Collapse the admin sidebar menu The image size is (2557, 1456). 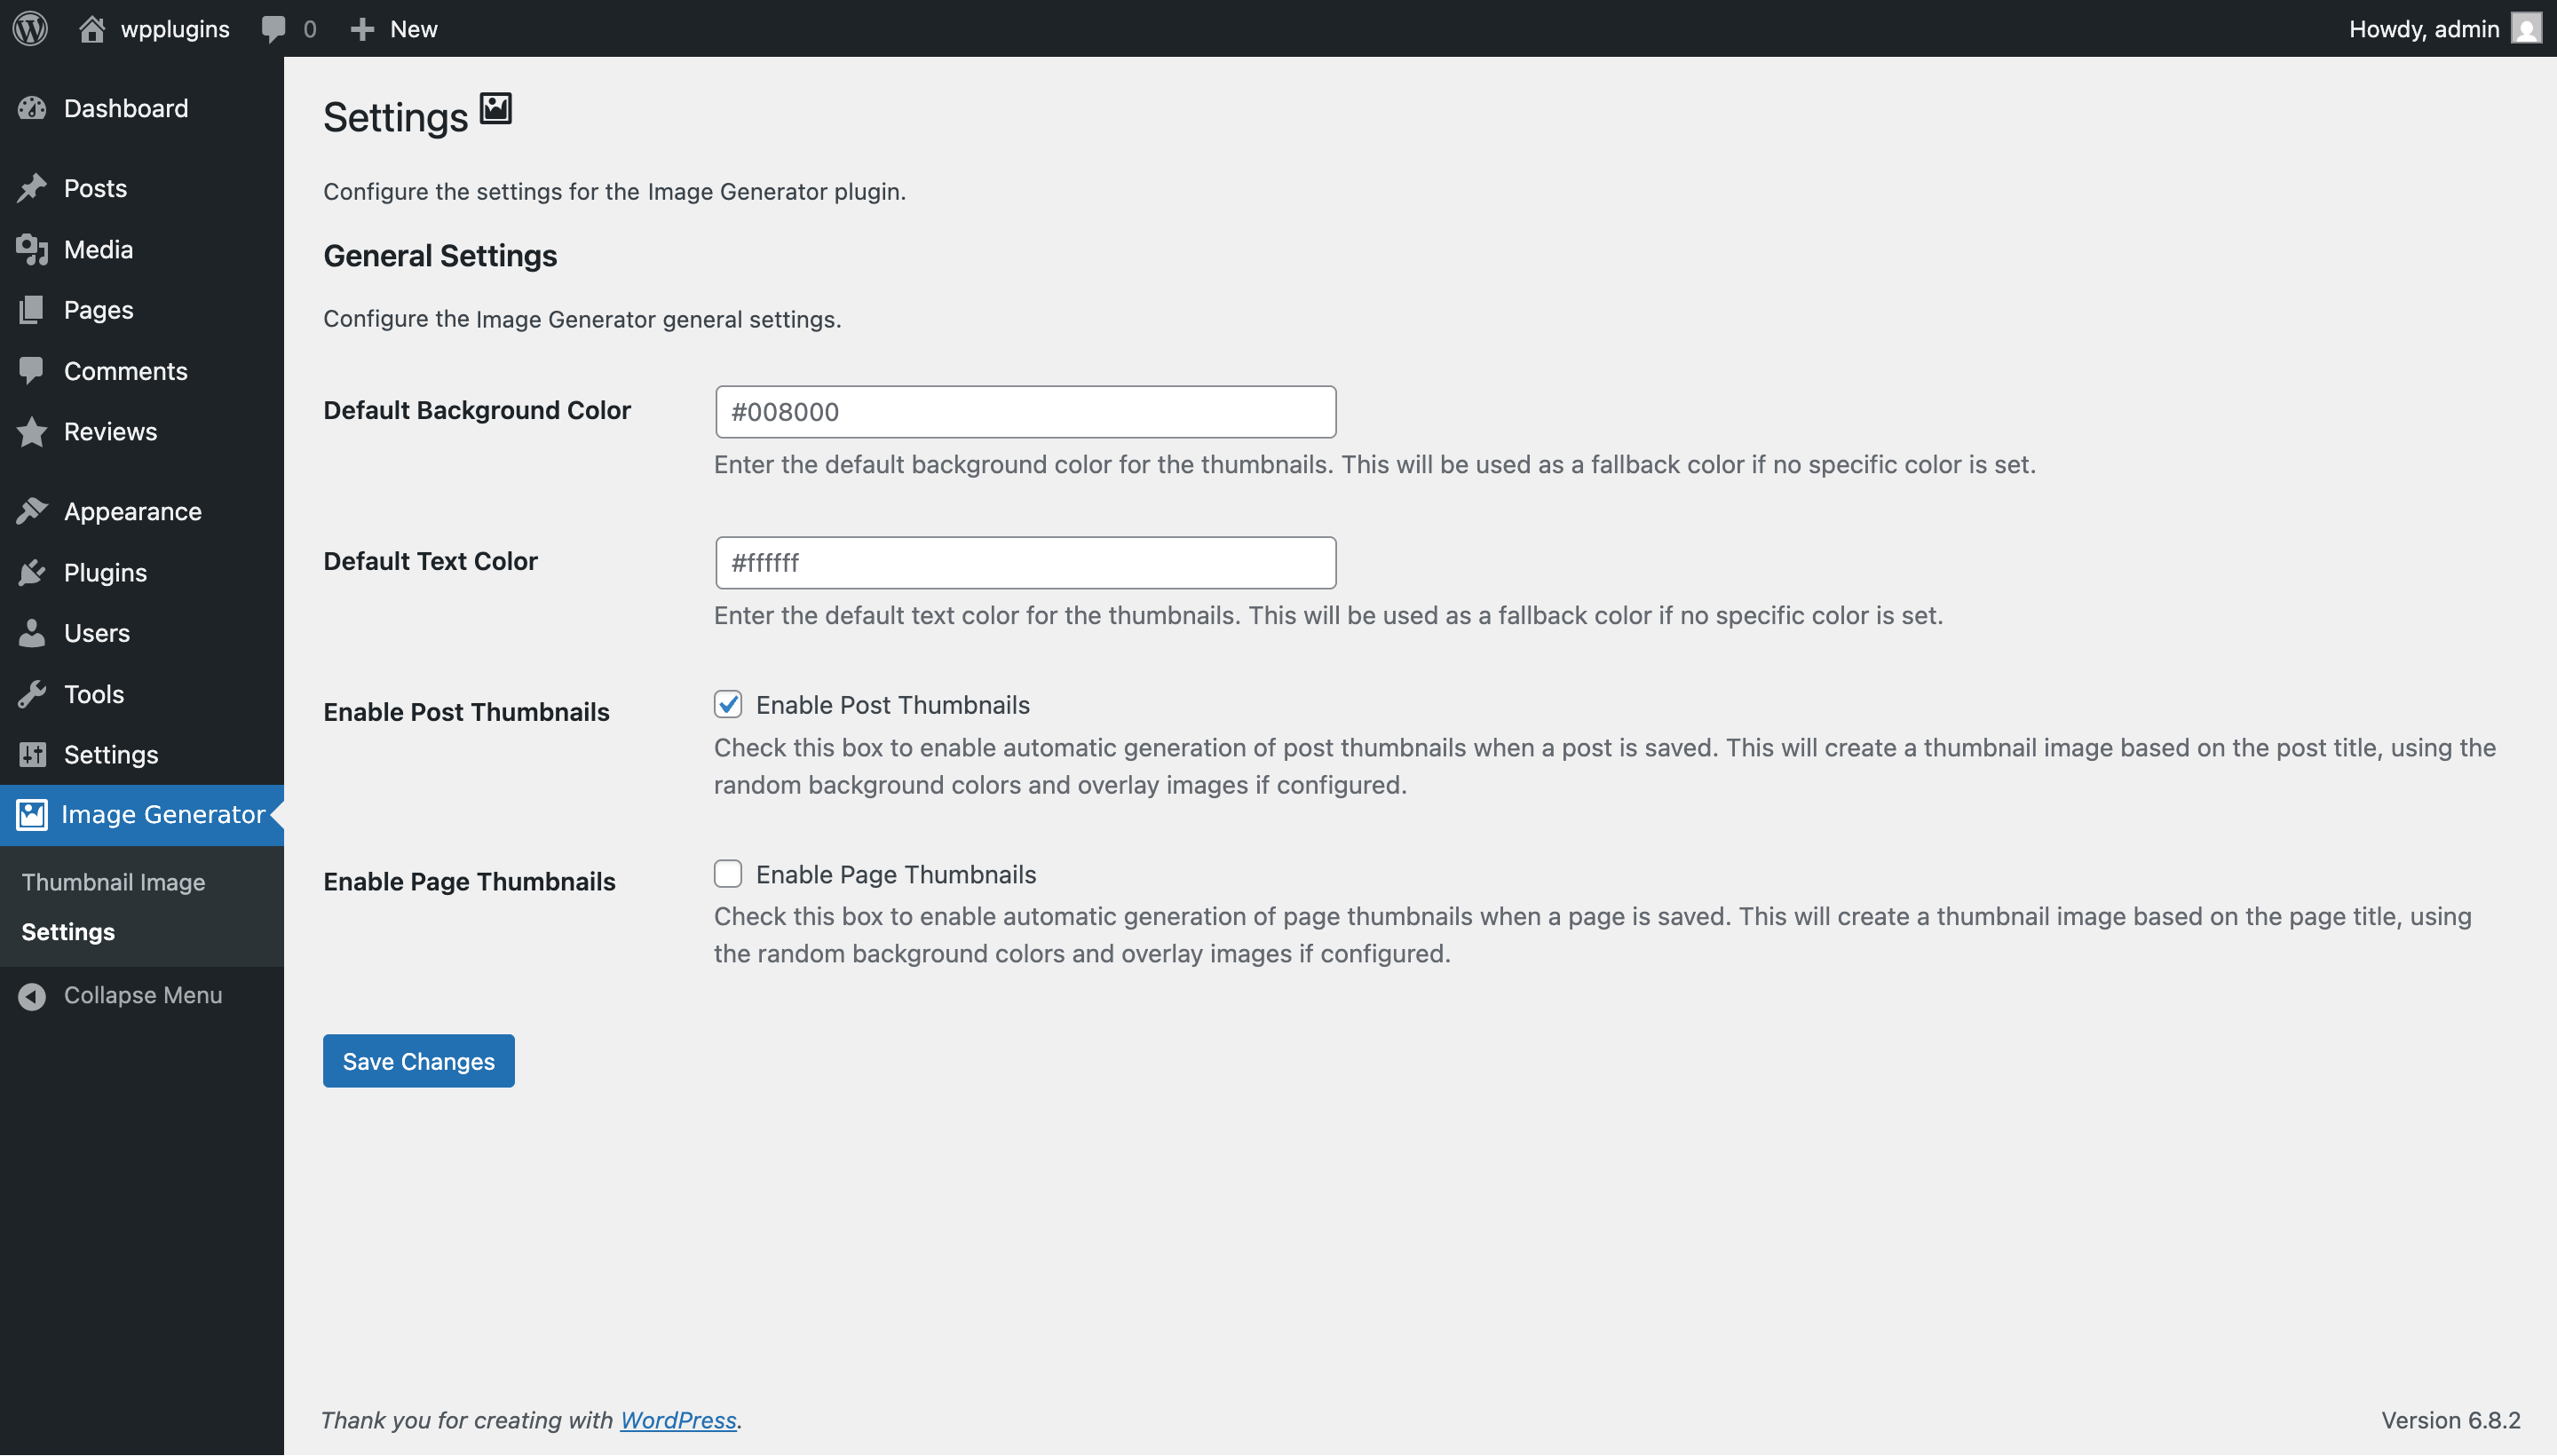point(142,994)
